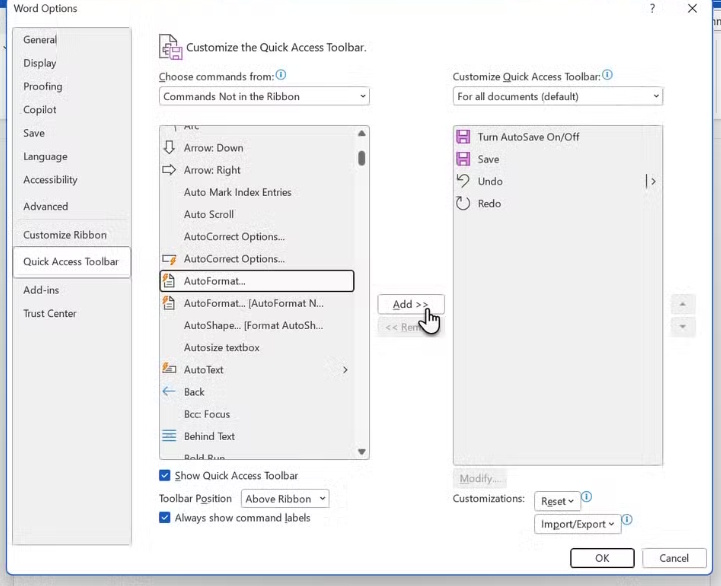Open the Choose commands from dropdown
The width and height of the screenshot is (721, 586).
264,96
